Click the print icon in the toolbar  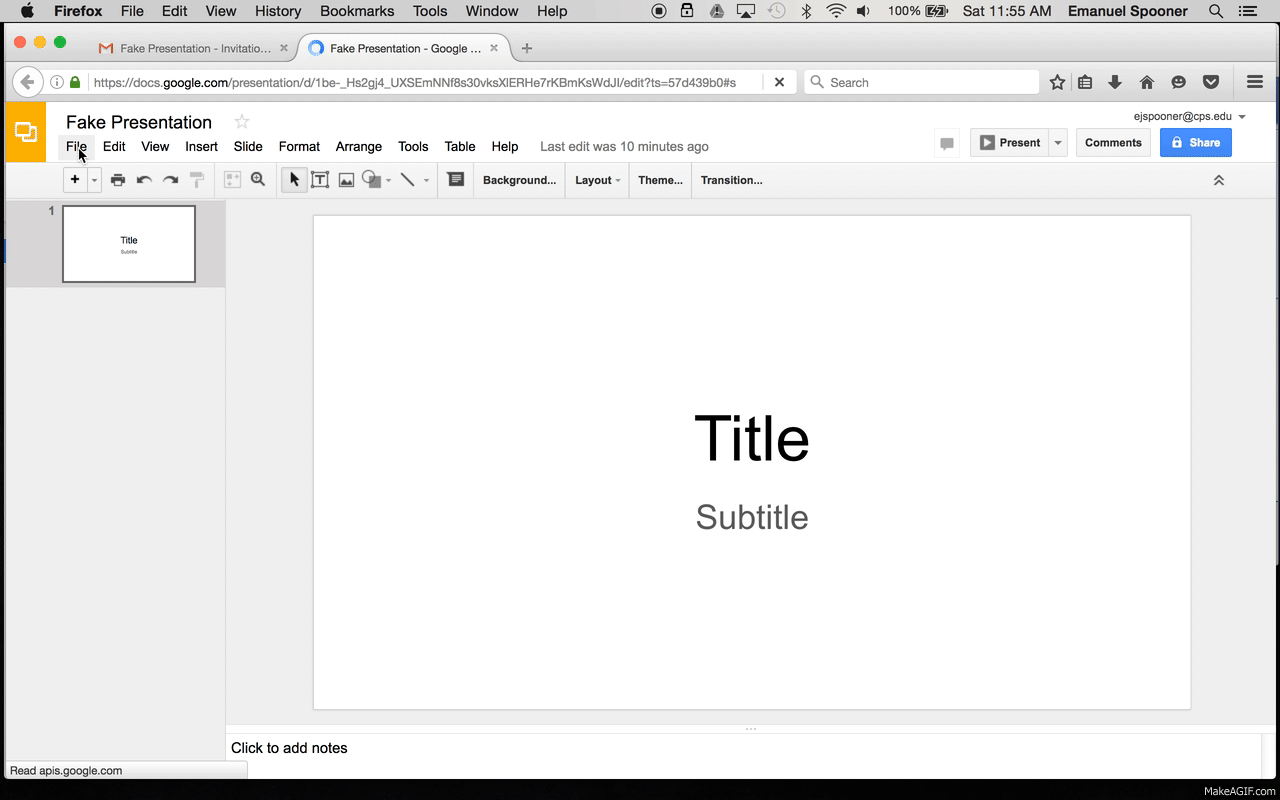pyautogui.click(x=118, y=180)
